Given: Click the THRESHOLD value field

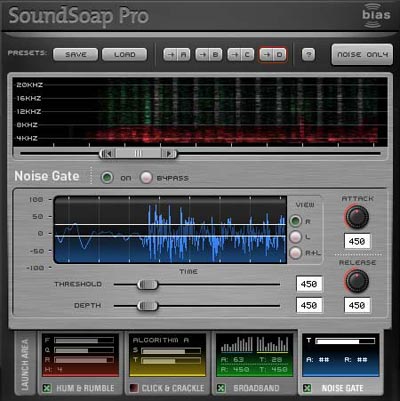Looking at the screenshot, I should pyautogui.click(x=309, y=284).
